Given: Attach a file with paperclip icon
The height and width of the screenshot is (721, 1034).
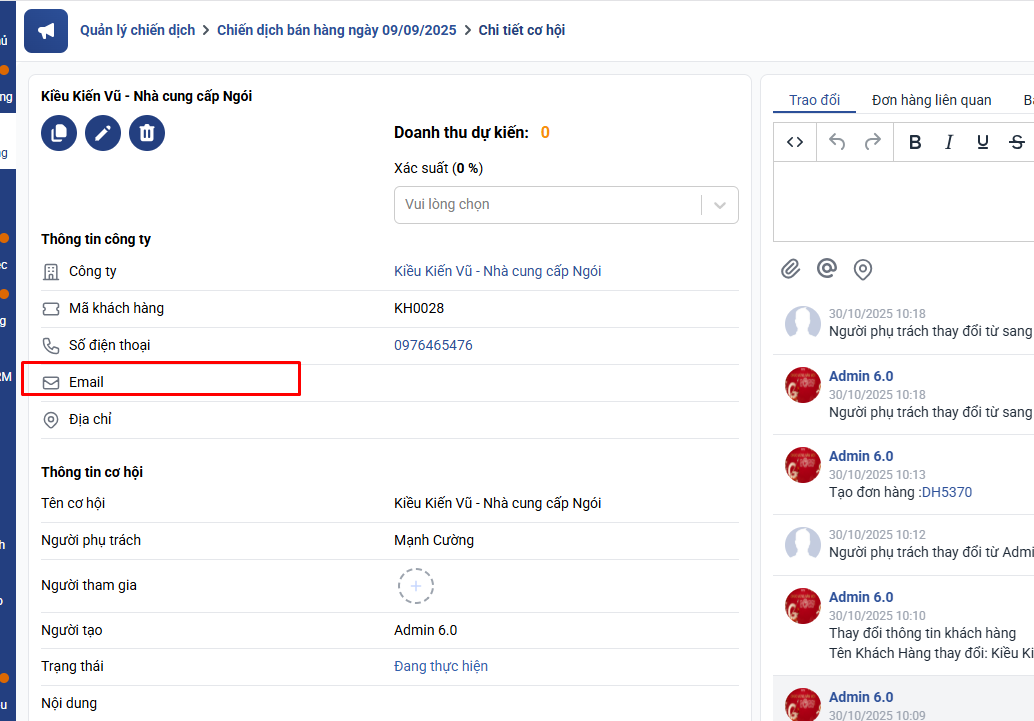Looking at the screenshot, I should click(x=791, y=269).
